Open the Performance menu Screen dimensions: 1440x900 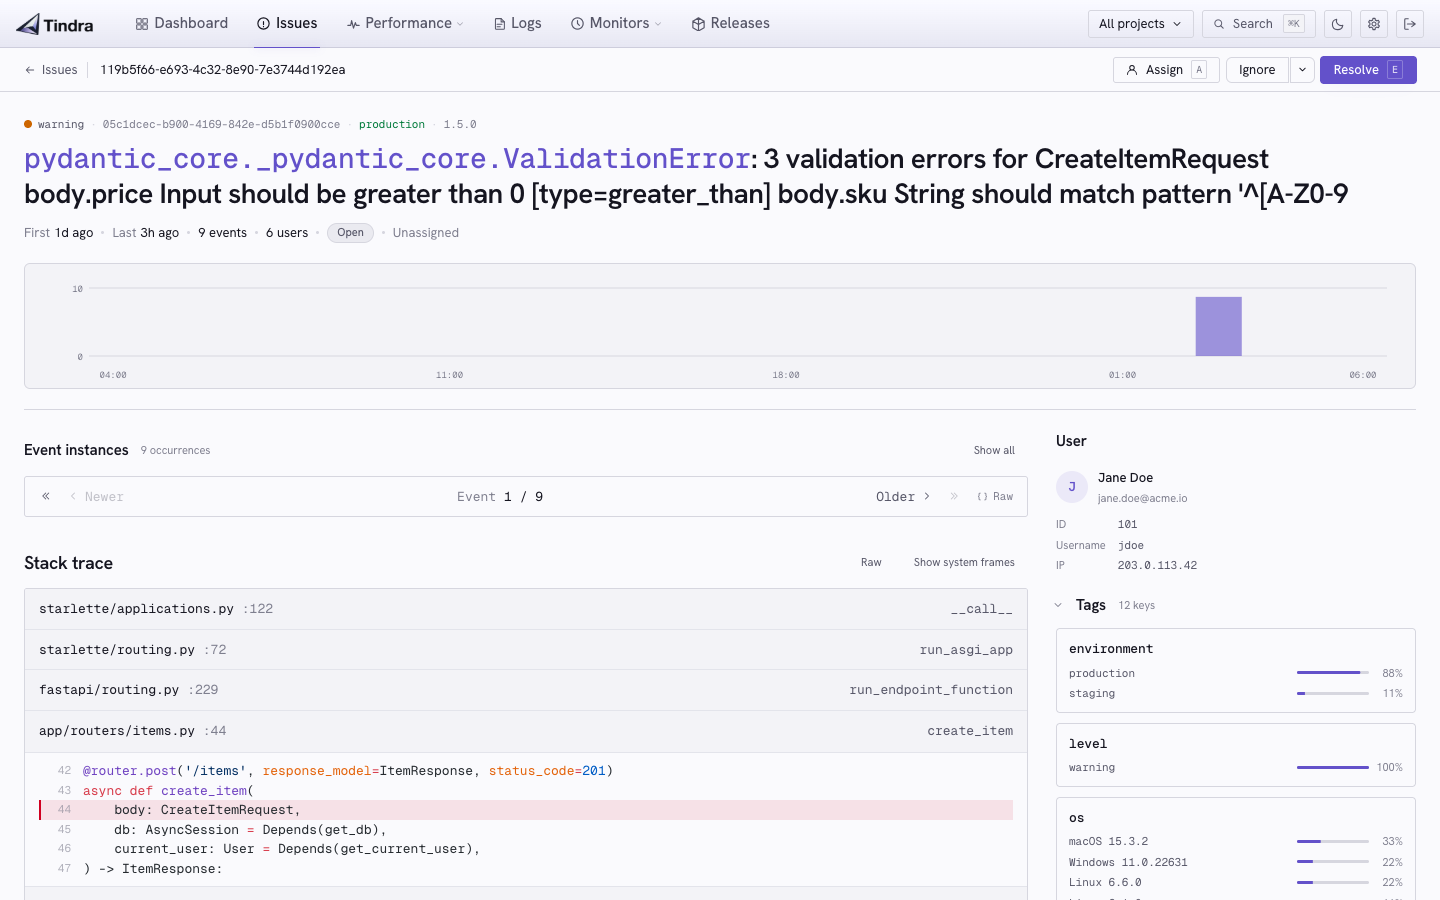point(405,23)
